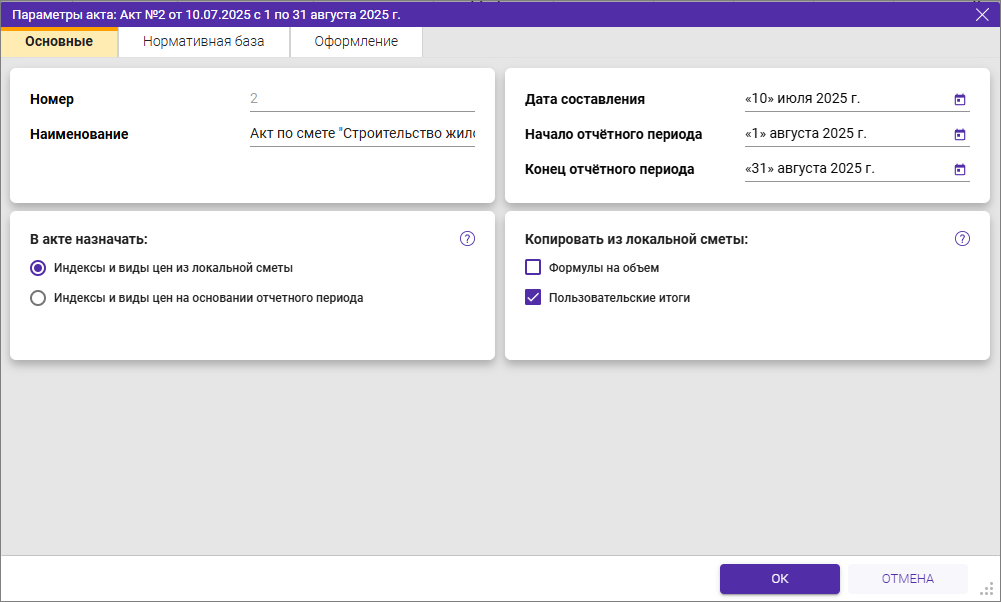Edit the Наименование text field
1001x602 pixels.
361,134
